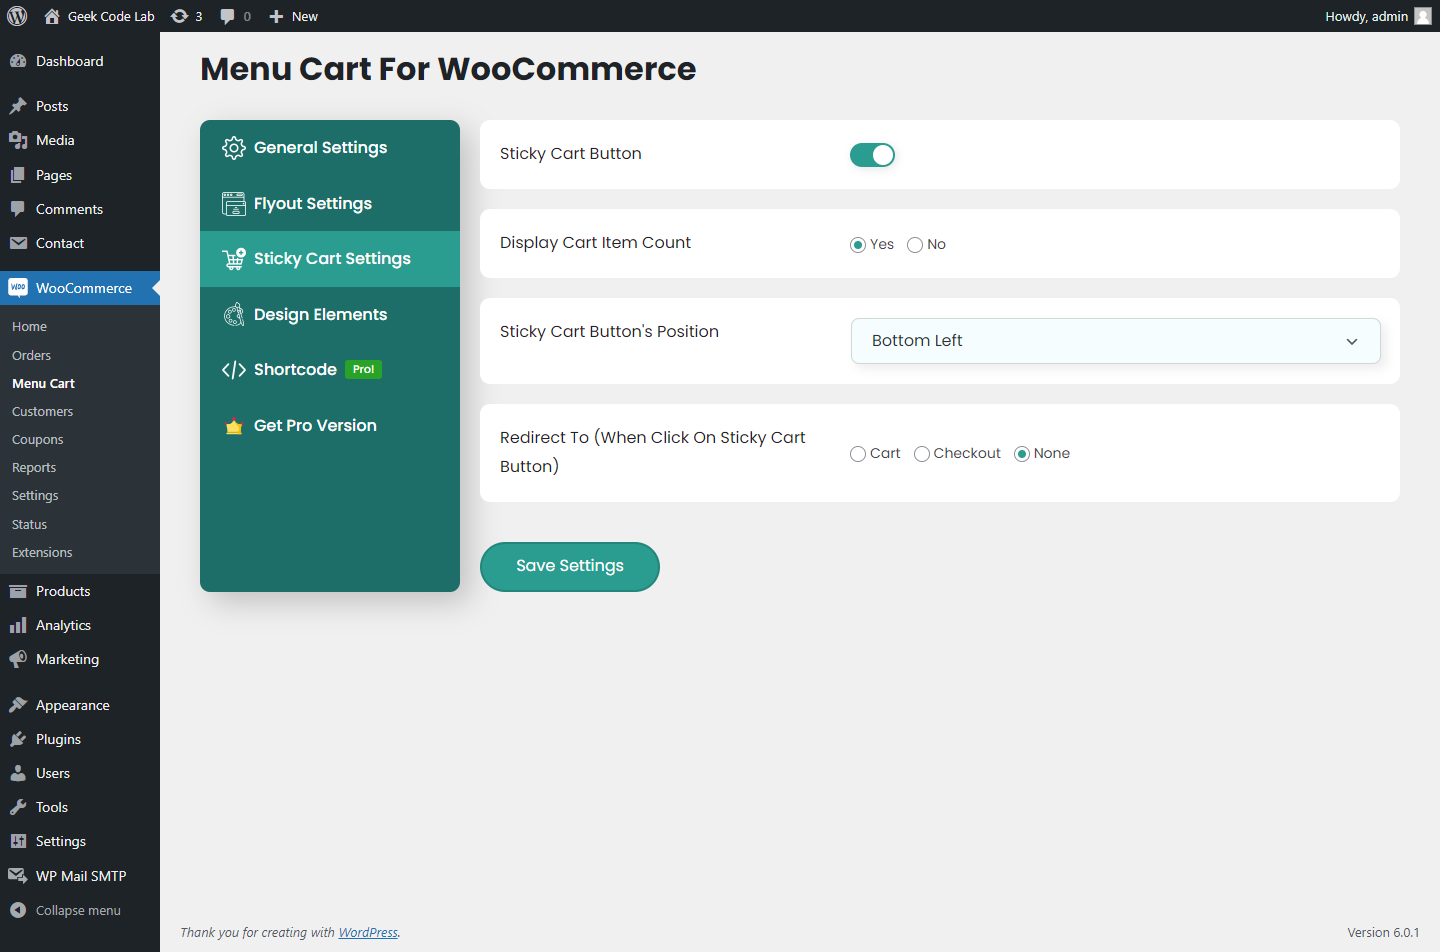Click the Tools wrench icon
The height and width of the screenshot is (952, 1440).
tap(18, 807)
